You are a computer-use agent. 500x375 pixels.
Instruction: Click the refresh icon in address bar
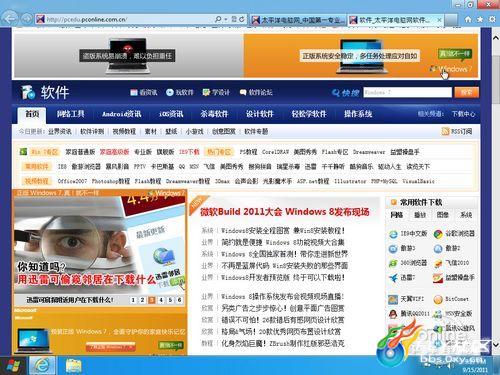tap(242, 19)
